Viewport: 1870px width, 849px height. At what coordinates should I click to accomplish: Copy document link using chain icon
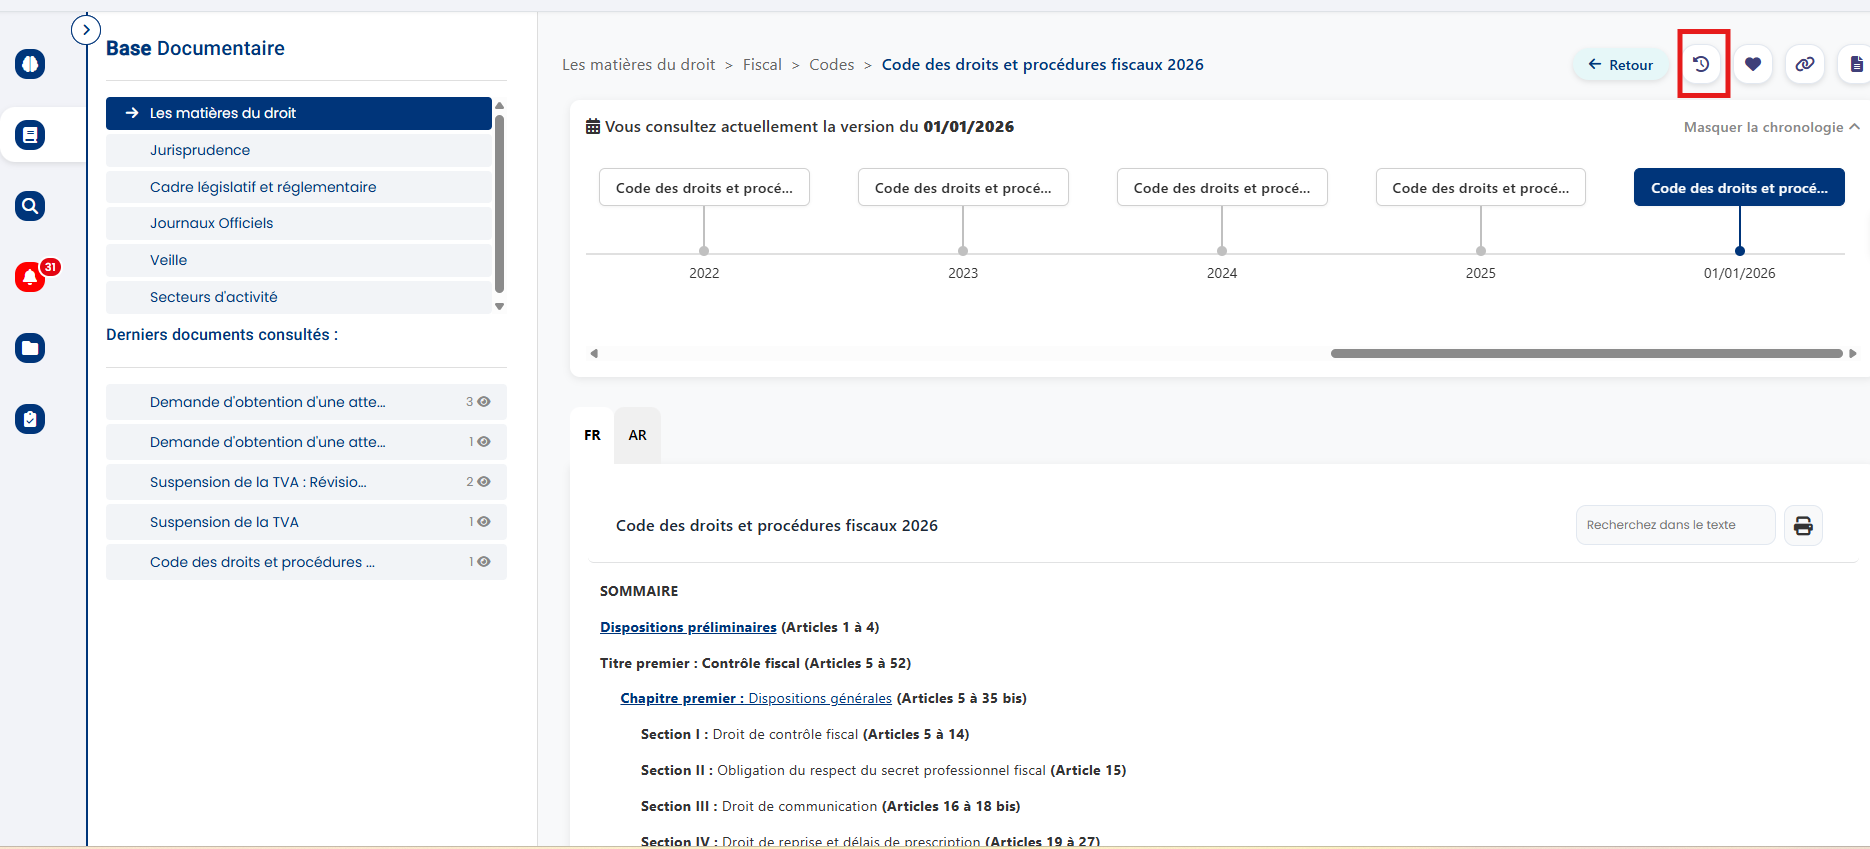coord(1805,65)
